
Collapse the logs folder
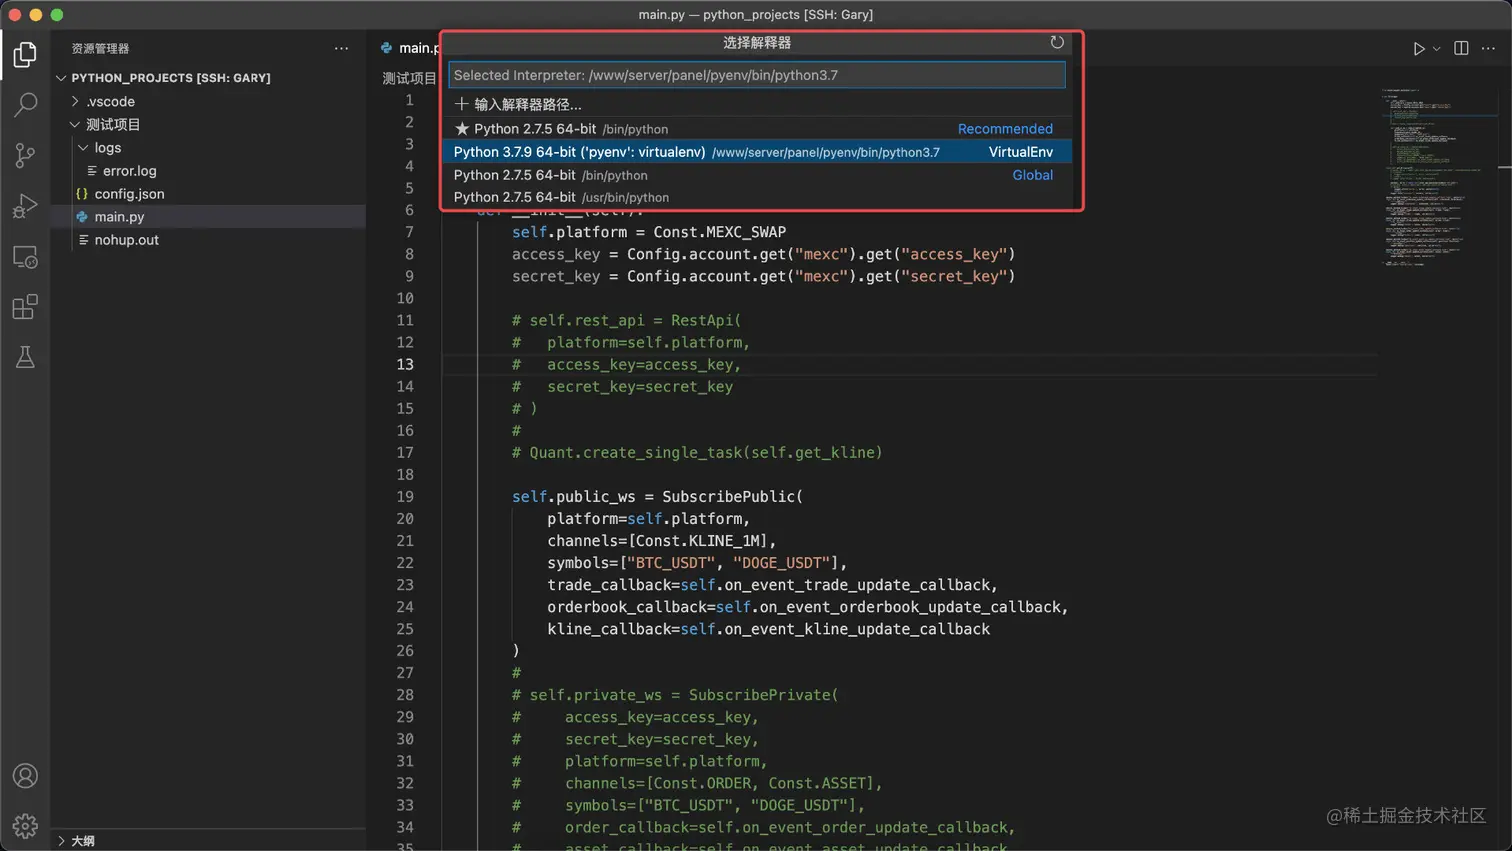(x=83, y=148)
